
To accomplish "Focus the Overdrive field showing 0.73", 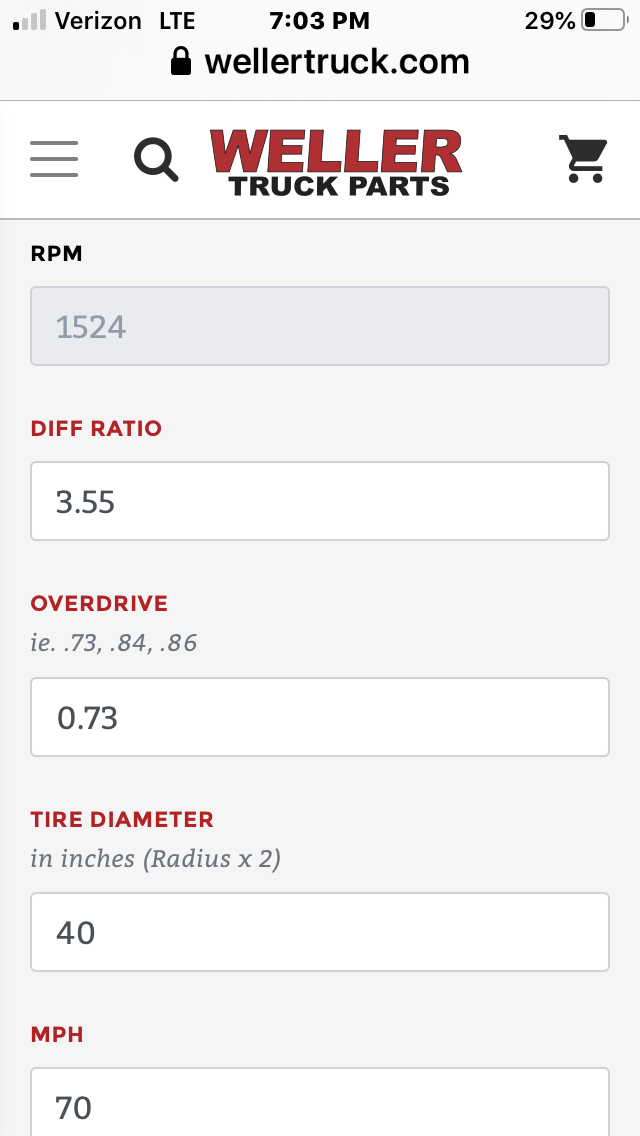I will click(x=320, y=717).
